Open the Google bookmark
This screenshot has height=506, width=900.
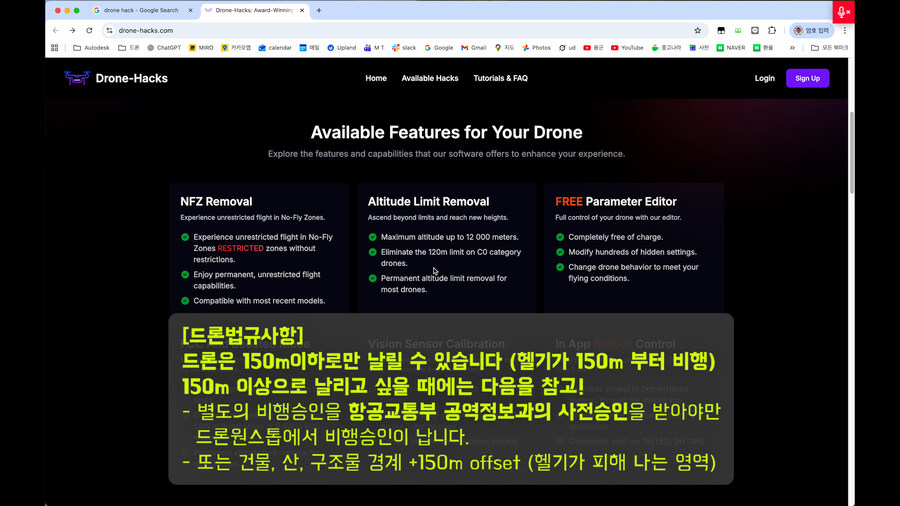439,48
